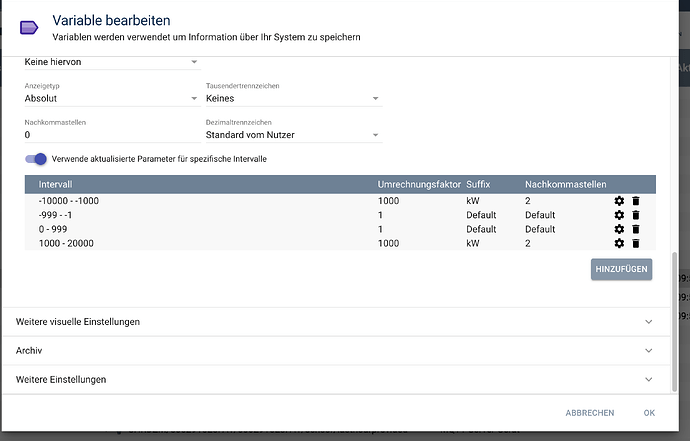
Task: Select the '0 - 999' interval text
Action: click(53, 229)
